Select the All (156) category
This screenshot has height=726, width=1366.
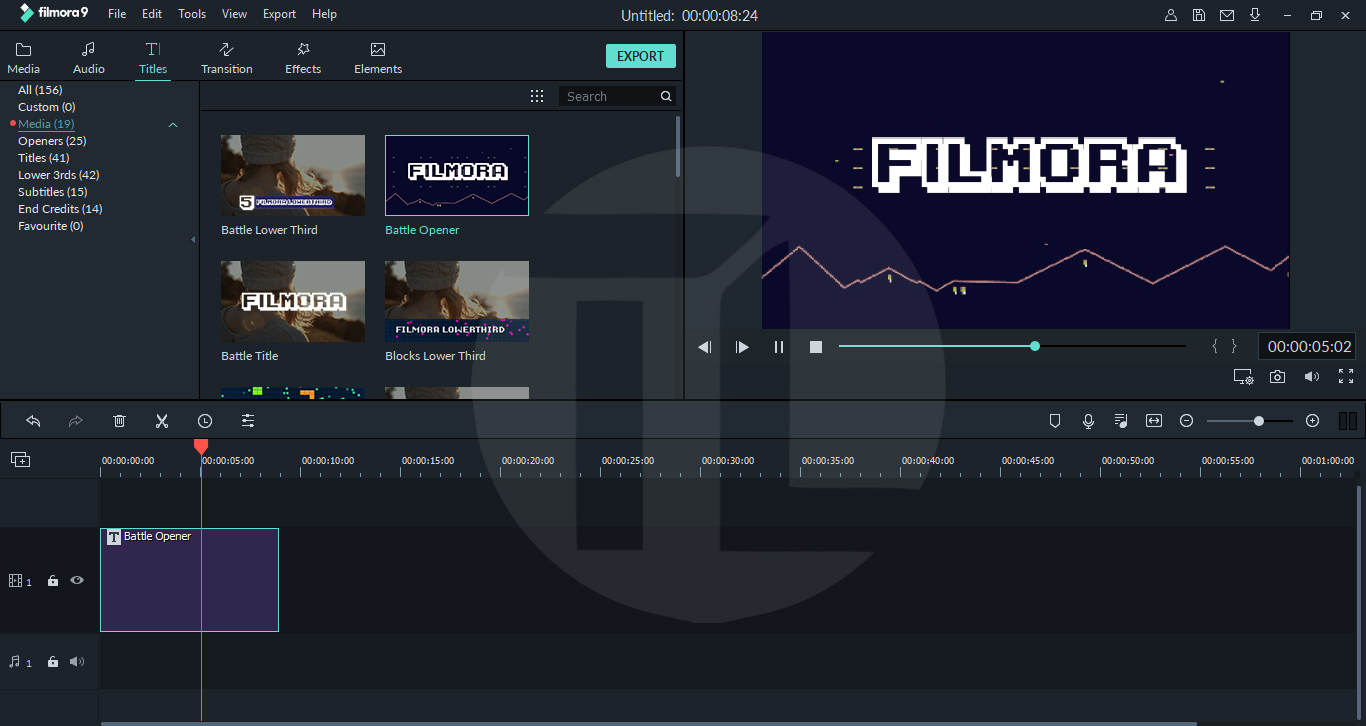pyautogui.click(x=40, y=90)
